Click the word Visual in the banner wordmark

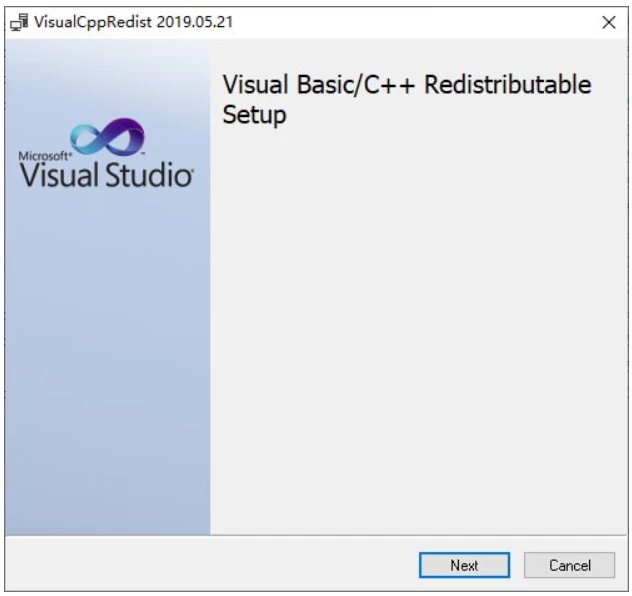click(59, 176)
